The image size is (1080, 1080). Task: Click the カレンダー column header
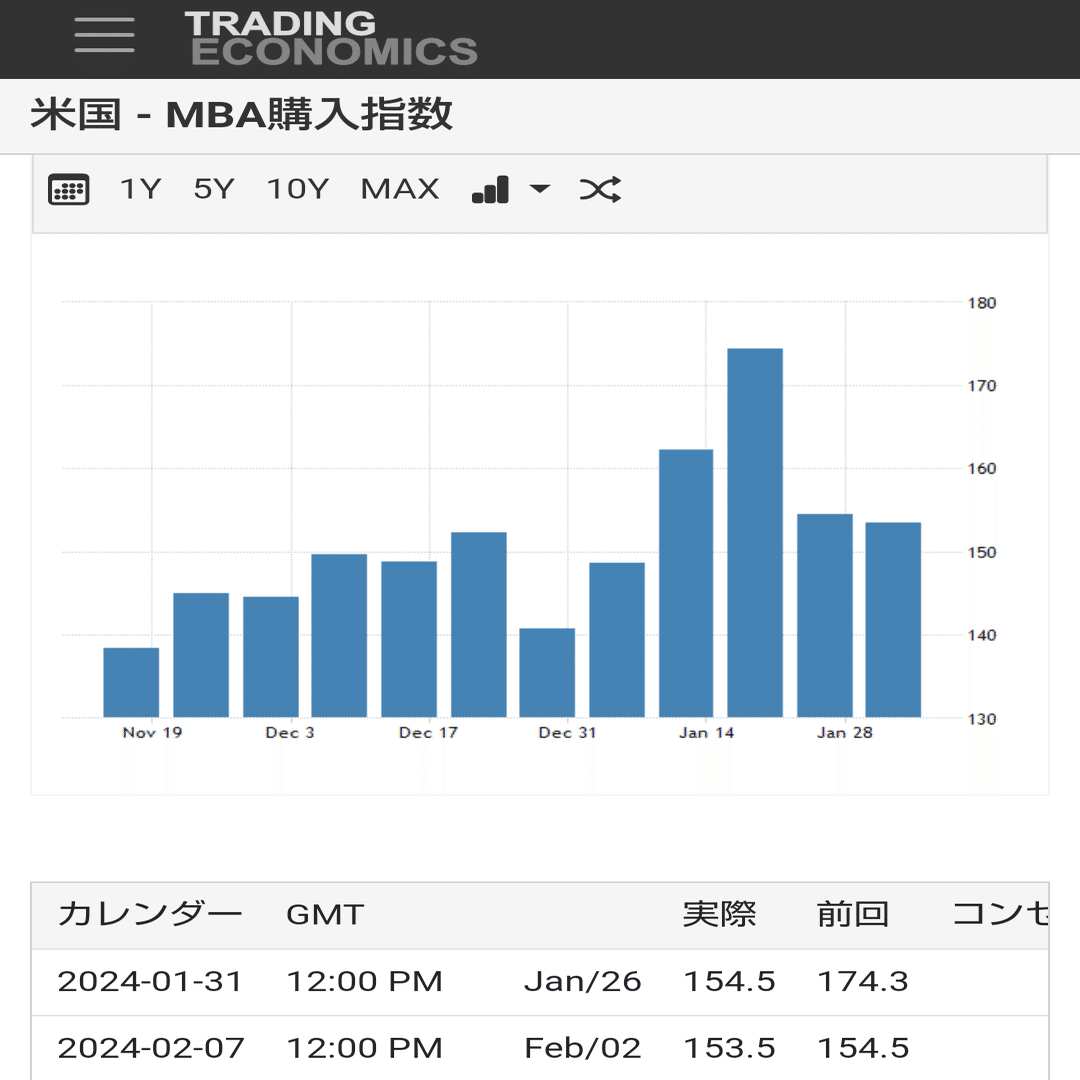pos(149,914)
